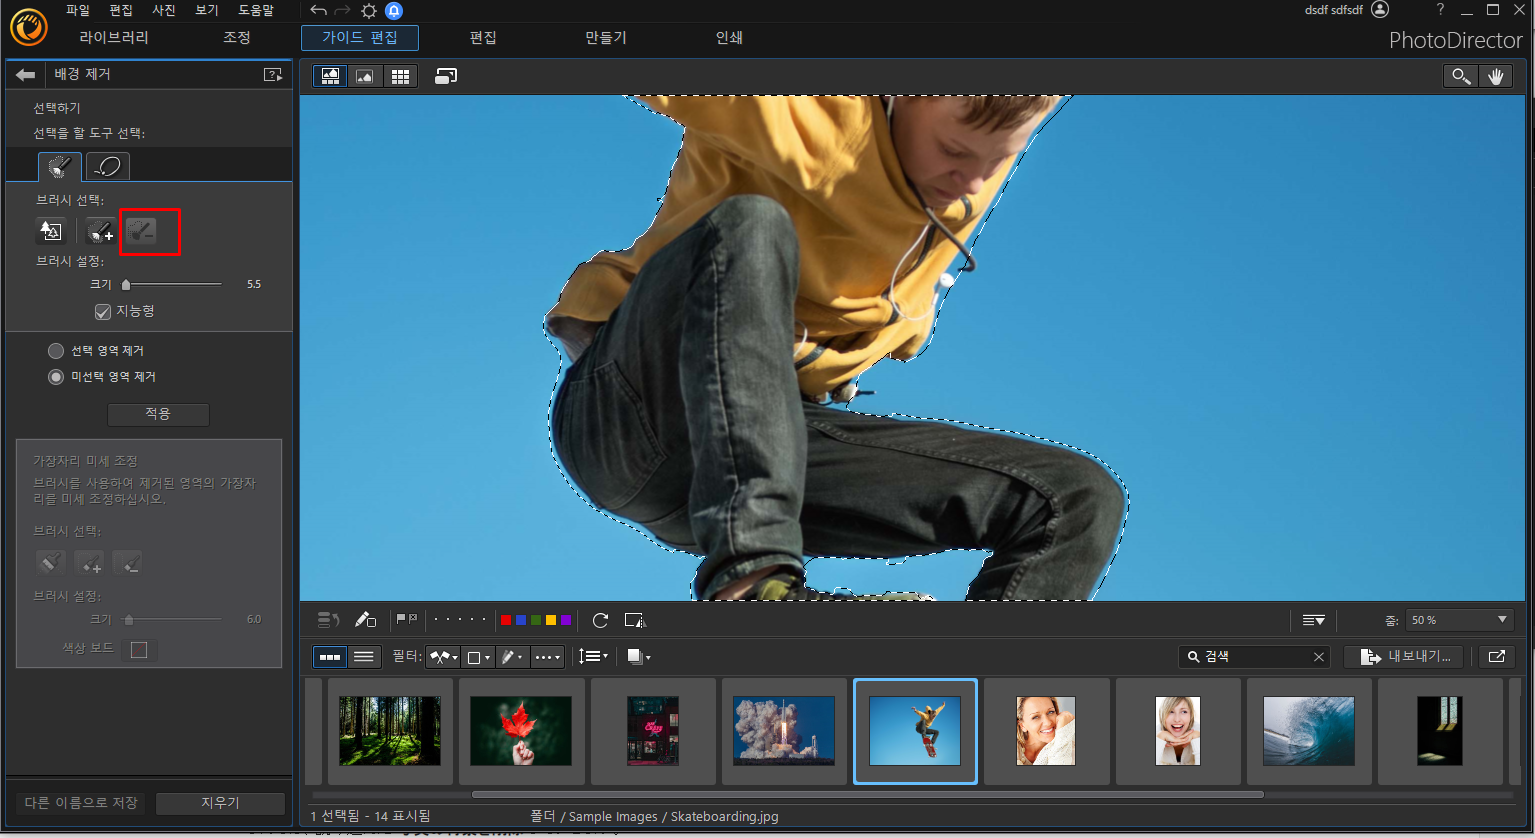Select 선택 영역 제거 radio option
The image size is (1535, 838).
click(x=56, y=351)
